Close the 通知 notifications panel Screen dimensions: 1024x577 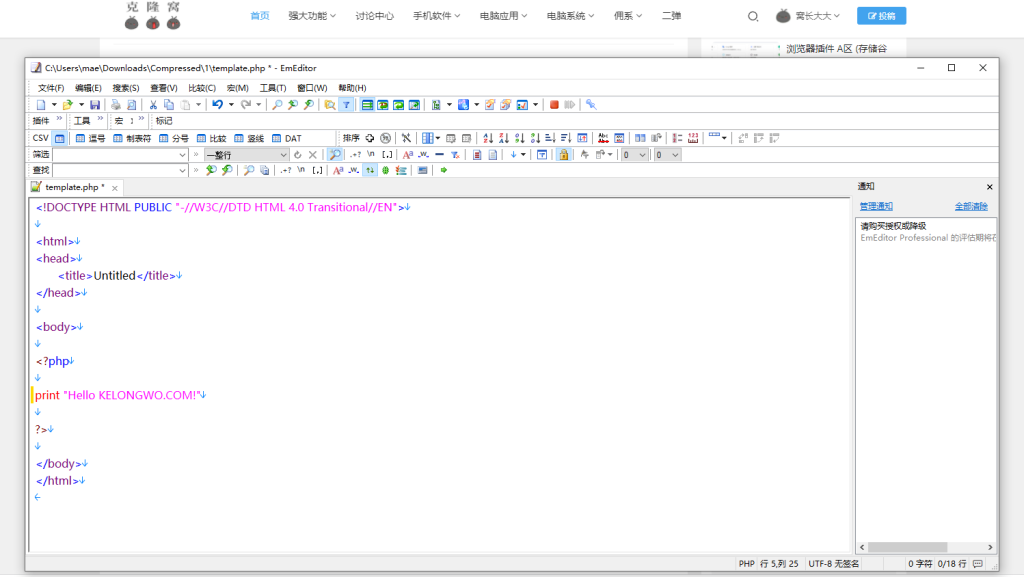tap(989, 187)
